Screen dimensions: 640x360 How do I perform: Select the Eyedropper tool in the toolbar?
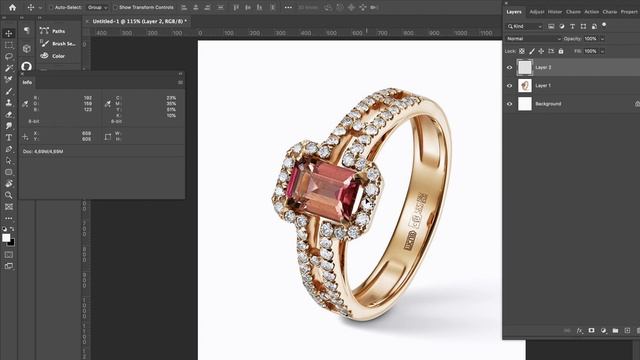click(x=9, y=80)
